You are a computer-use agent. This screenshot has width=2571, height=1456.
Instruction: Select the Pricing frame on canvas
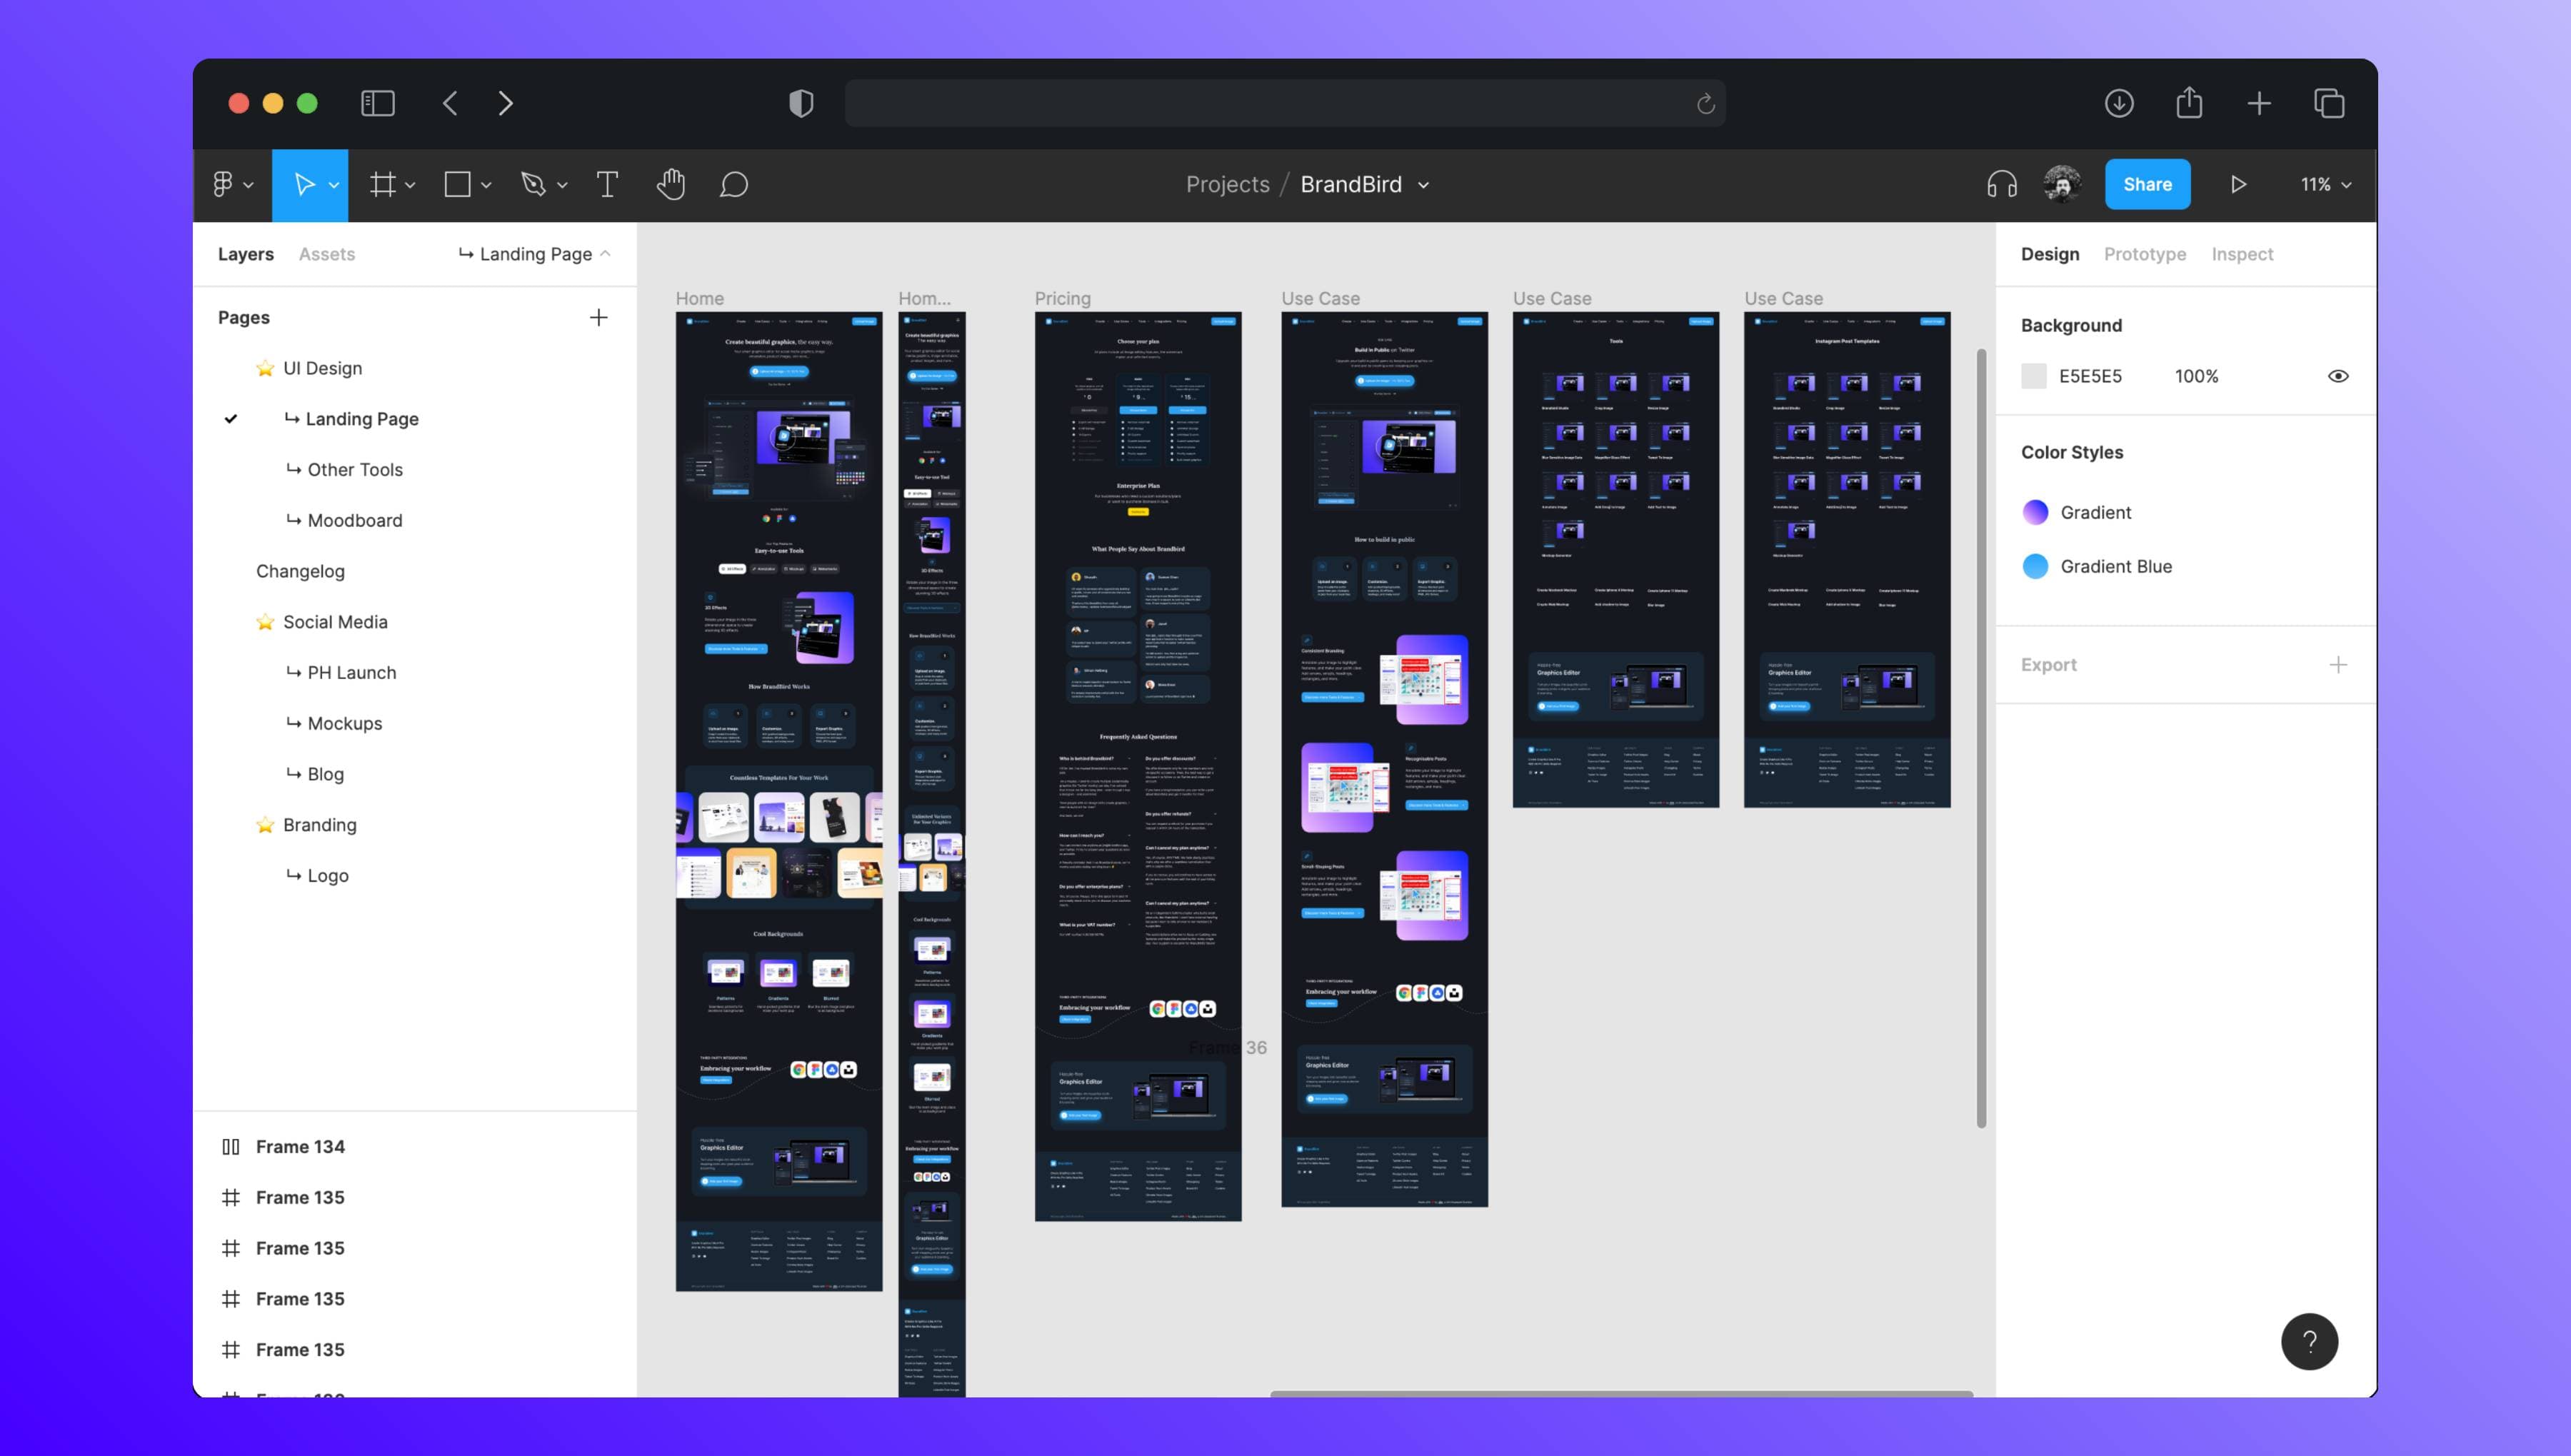pyautogui.click(x=1138, y=766)
